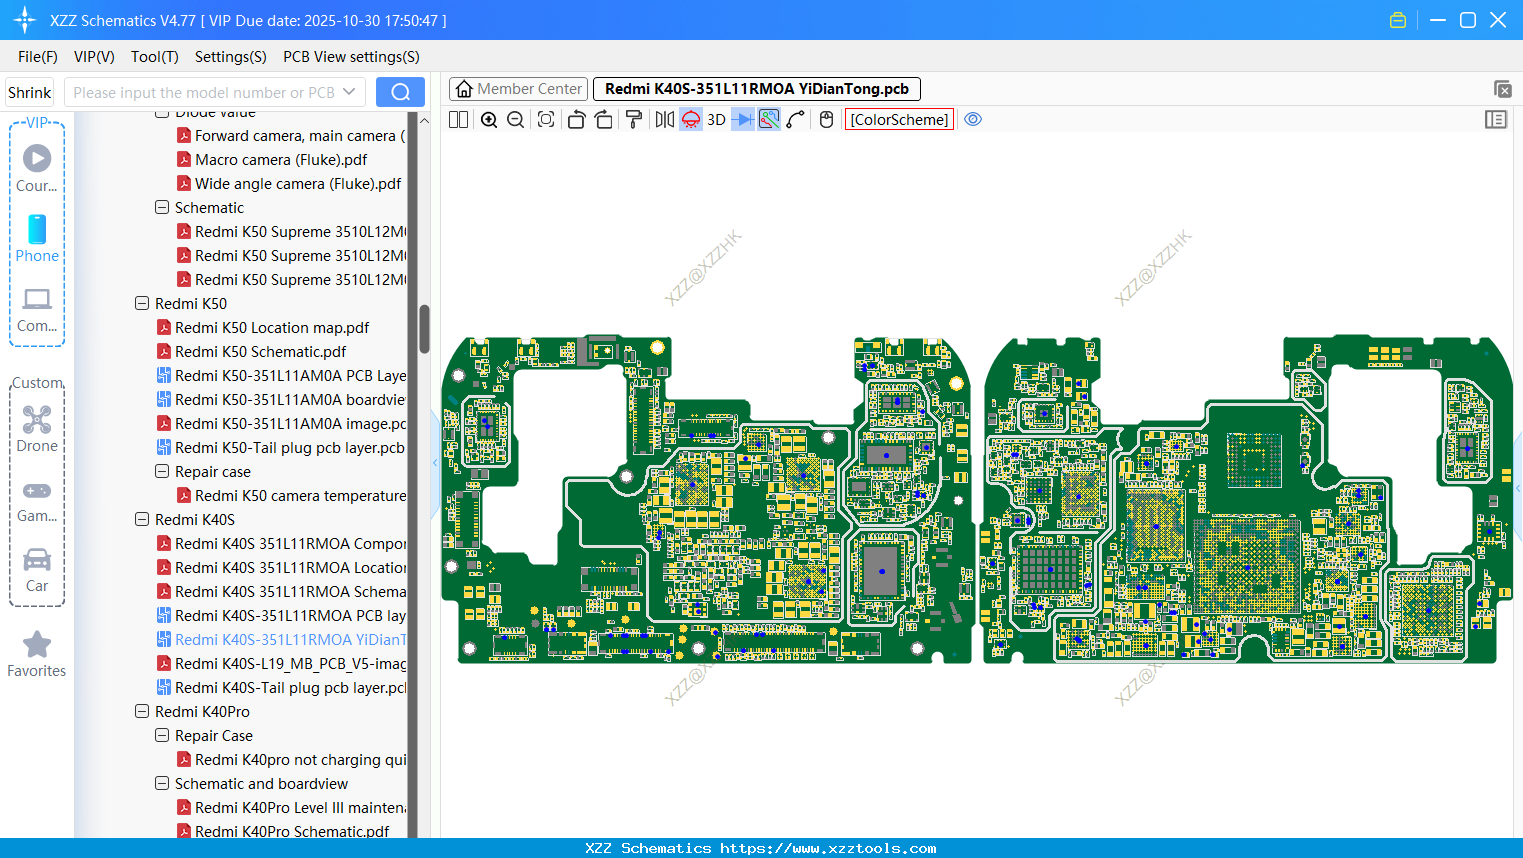Toggle layer visibility with the eye icon
This screenshot has height=858, width=1523.
point(972,119)
